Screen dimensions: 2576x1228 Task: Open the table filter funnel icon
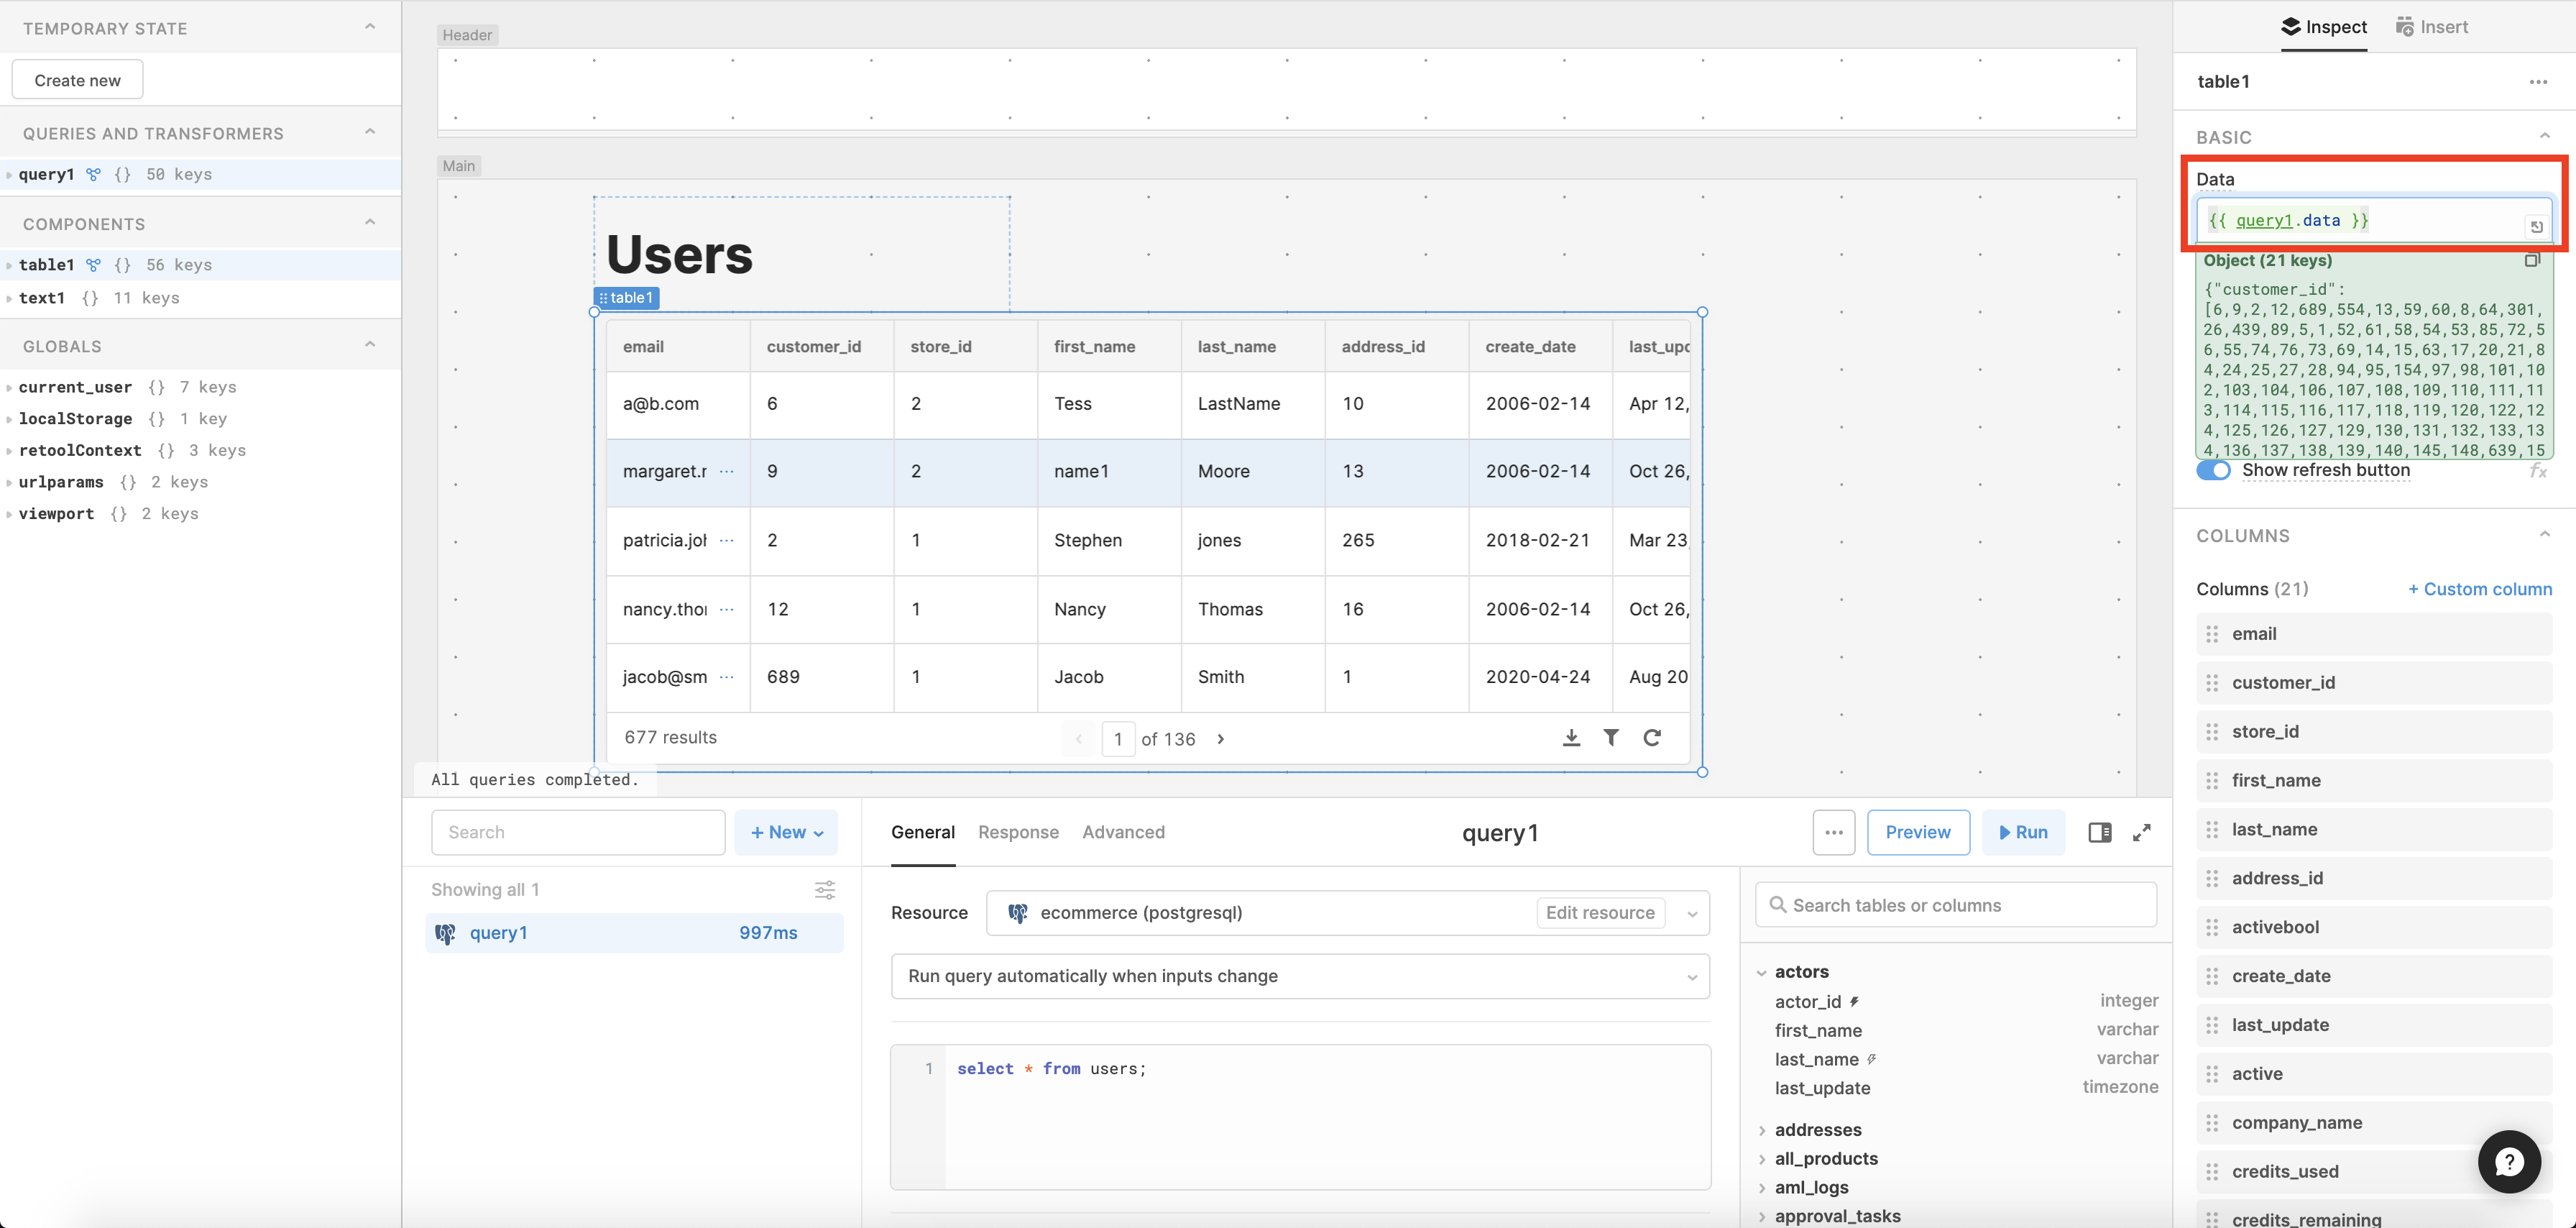[x=1611, y=738]
